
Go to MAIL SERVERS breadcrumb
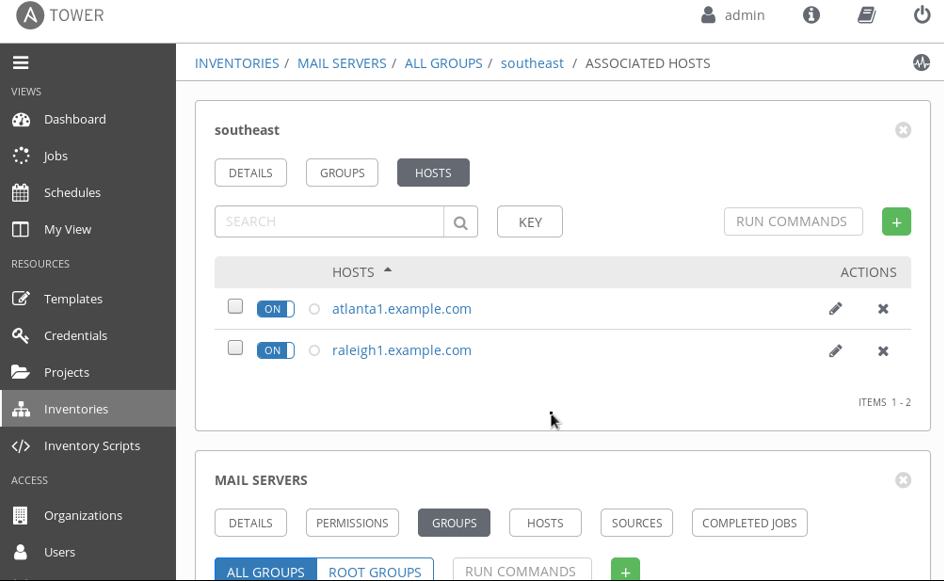click(342, 63)
